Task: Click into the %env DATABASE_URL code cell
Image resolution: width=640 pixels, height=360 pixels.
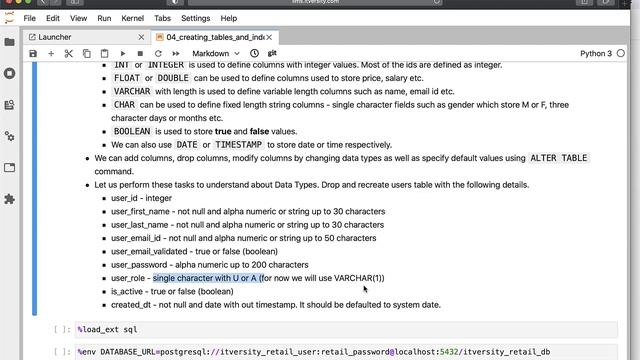Action: tap(346, 352)
